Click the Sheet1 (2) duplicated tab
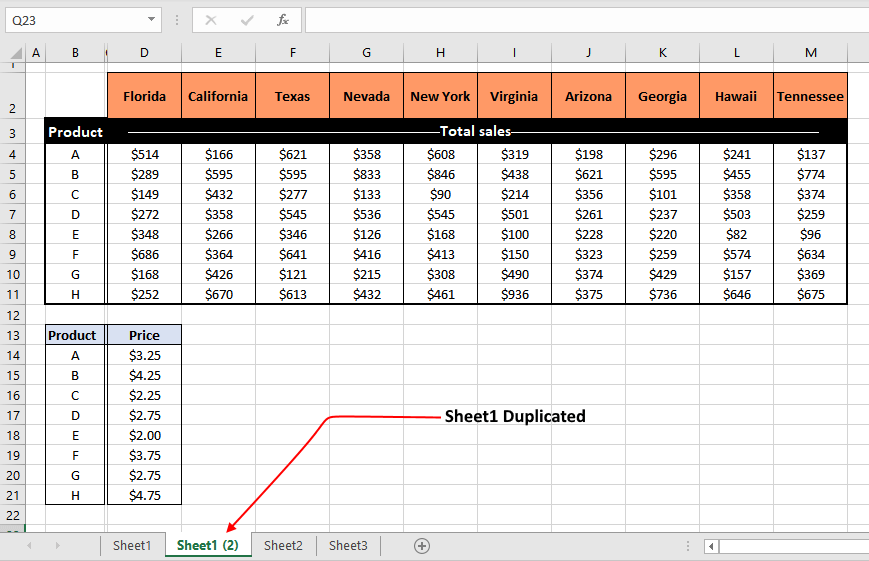This screenshot has height=561, width=869. pos(208,546)
